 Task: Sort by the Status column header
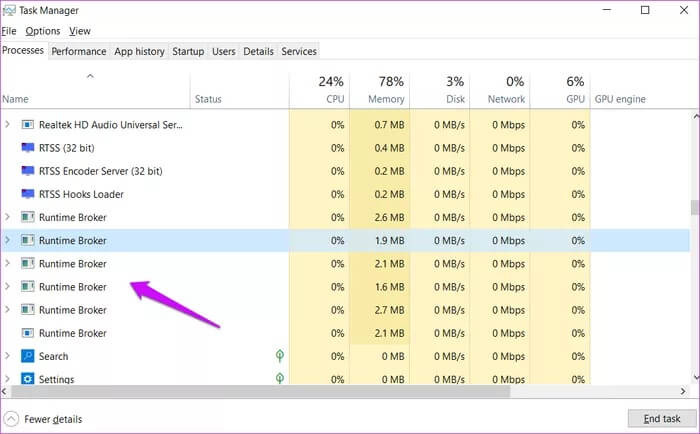coord(240,91)
